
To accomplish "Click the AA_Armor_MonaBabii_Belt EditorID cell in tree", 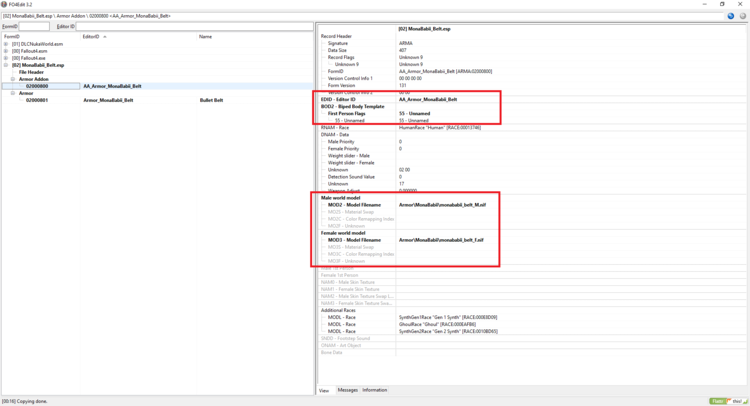I will 112,86.
